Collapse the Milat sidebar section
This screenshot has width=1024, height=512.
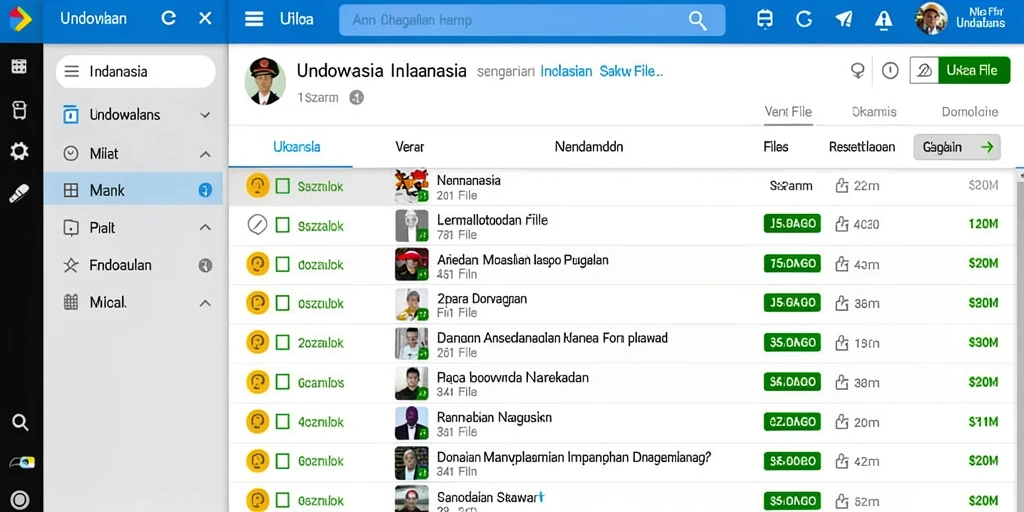[x=205, y=154]
